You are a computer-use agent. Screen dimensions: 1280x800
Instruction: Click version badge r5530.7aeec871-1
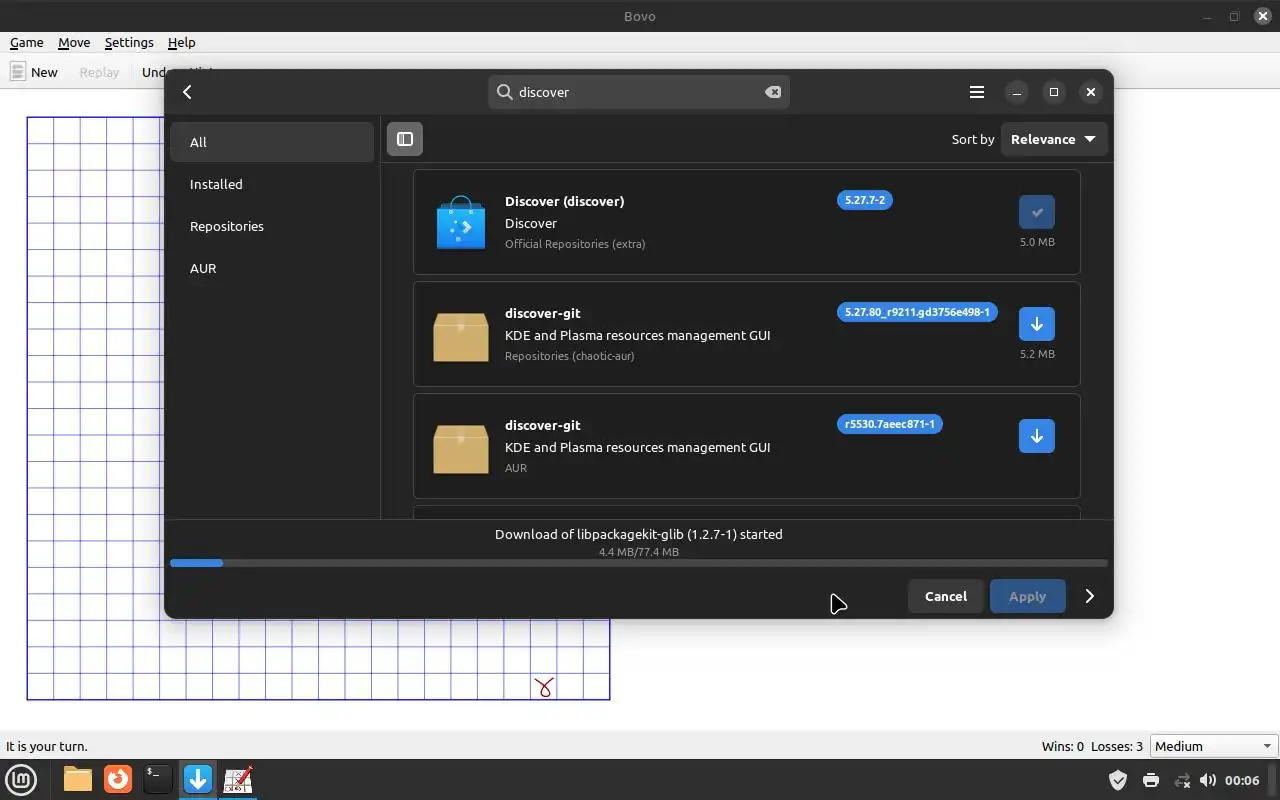[889, 424]
